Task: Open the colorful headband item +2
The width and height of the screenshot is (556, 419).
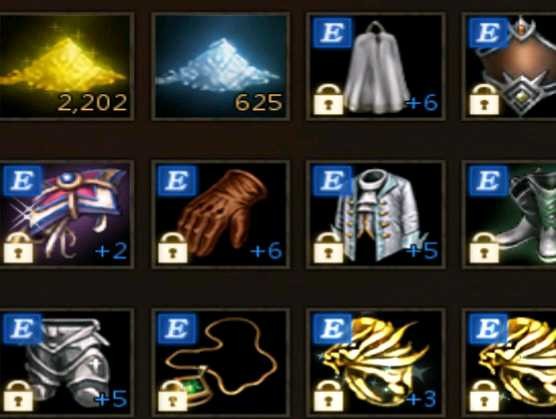Action: coord(66,214)
